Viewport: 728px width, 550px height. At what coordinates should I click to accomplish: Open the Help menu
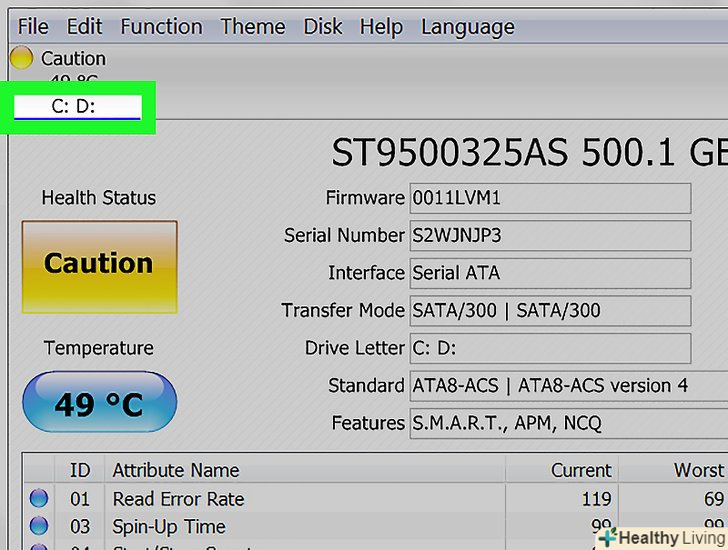coord(381,27)
